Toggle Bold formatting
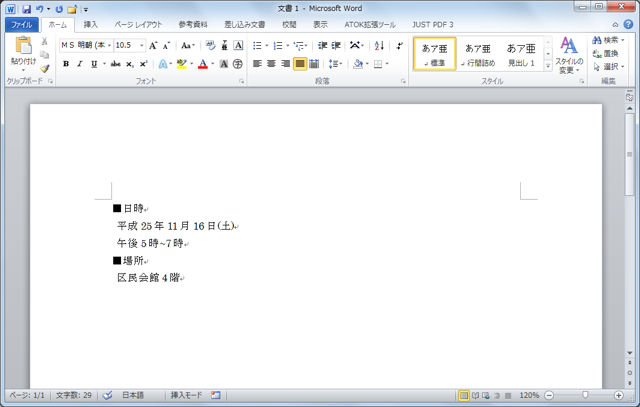The width and height of the screenshot is (640, 407). [x=66, y=64]
